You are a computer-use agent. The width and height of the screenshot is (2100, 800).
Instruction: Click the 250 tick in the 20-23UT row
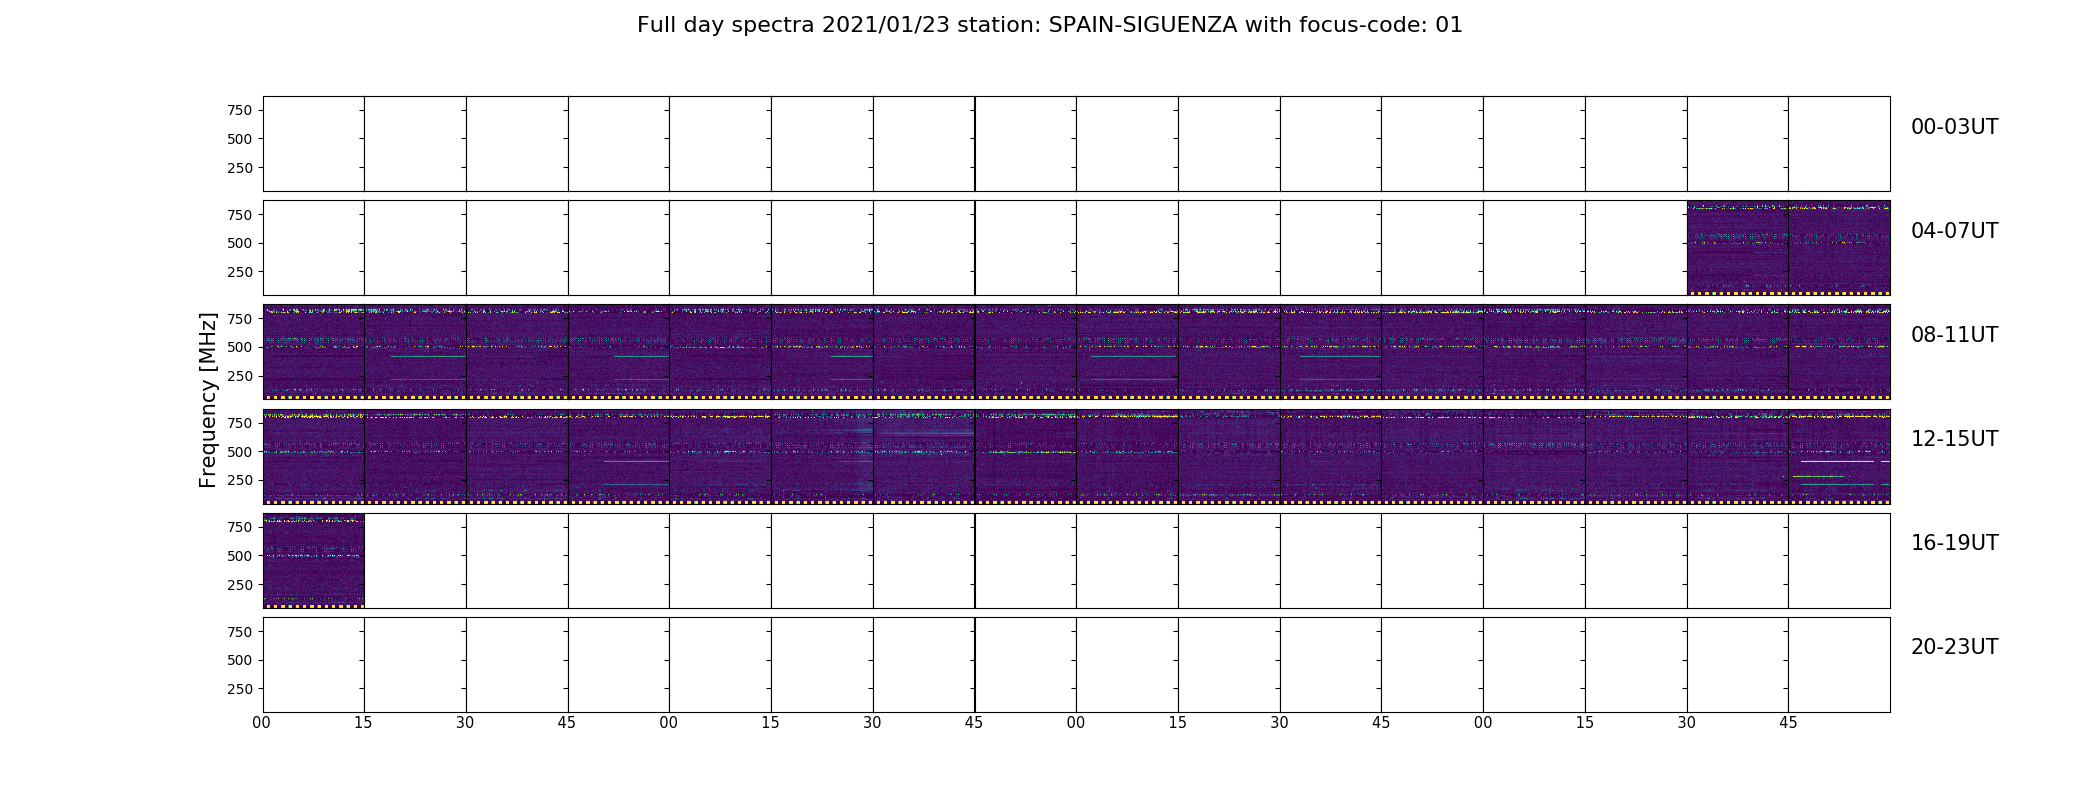[240, 689]
